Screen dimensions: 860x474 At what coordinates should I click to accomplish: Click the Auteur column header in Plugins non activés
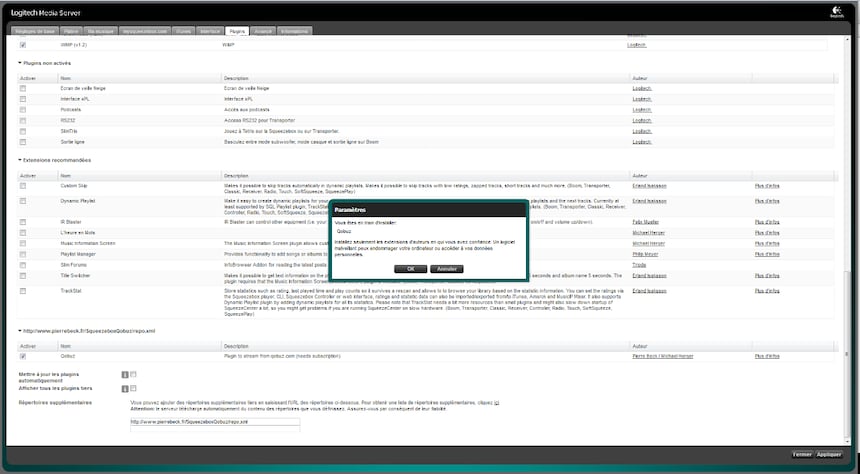691,79
